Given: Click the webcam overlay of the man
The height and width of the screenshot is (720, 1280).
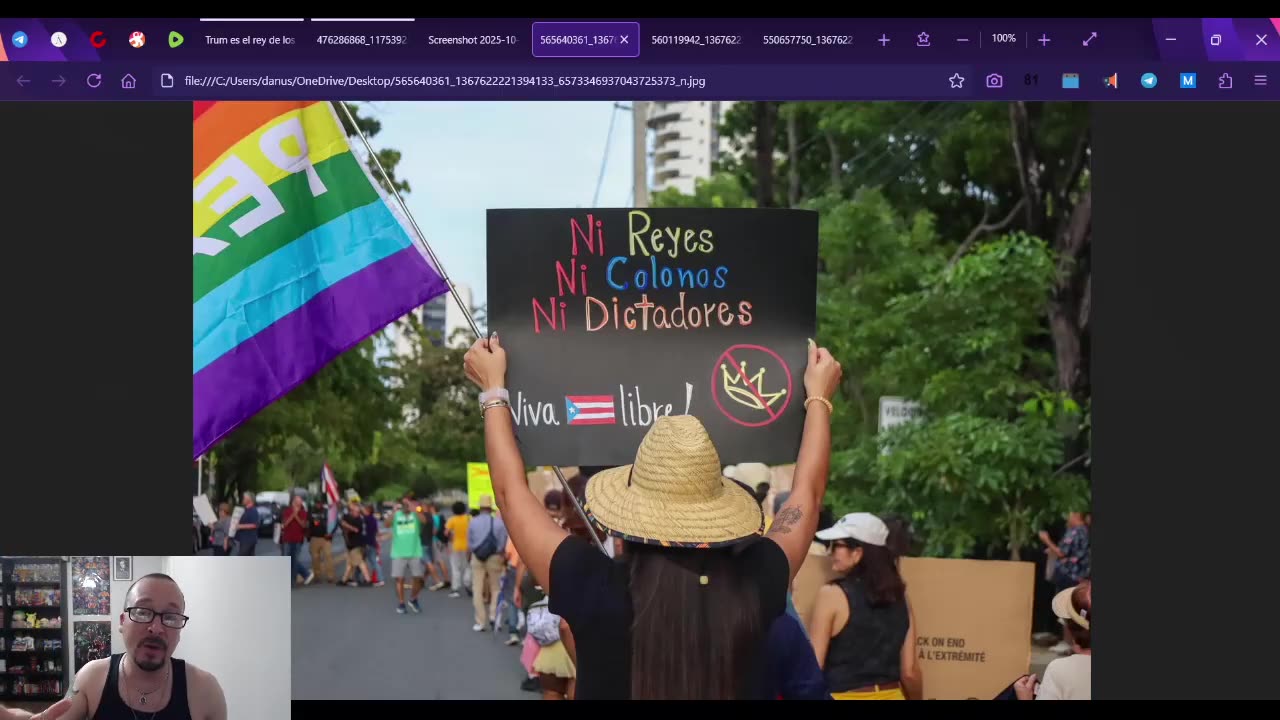Looking at the screenshot, I should pyautogui.click(x=145, y=637).
